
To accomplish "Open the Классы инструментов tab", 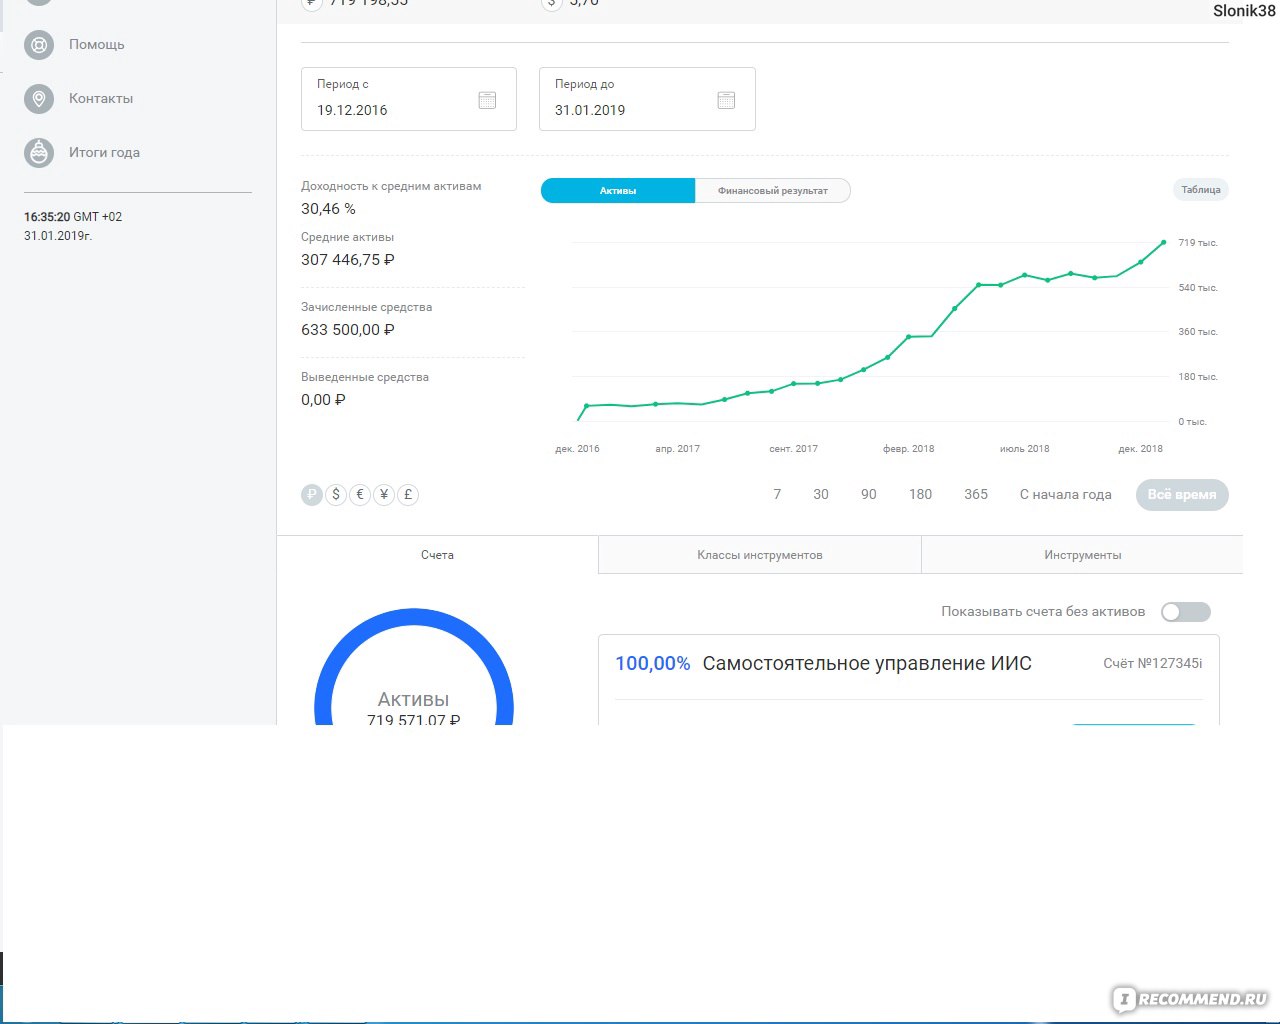I will [x=760, y=555].
